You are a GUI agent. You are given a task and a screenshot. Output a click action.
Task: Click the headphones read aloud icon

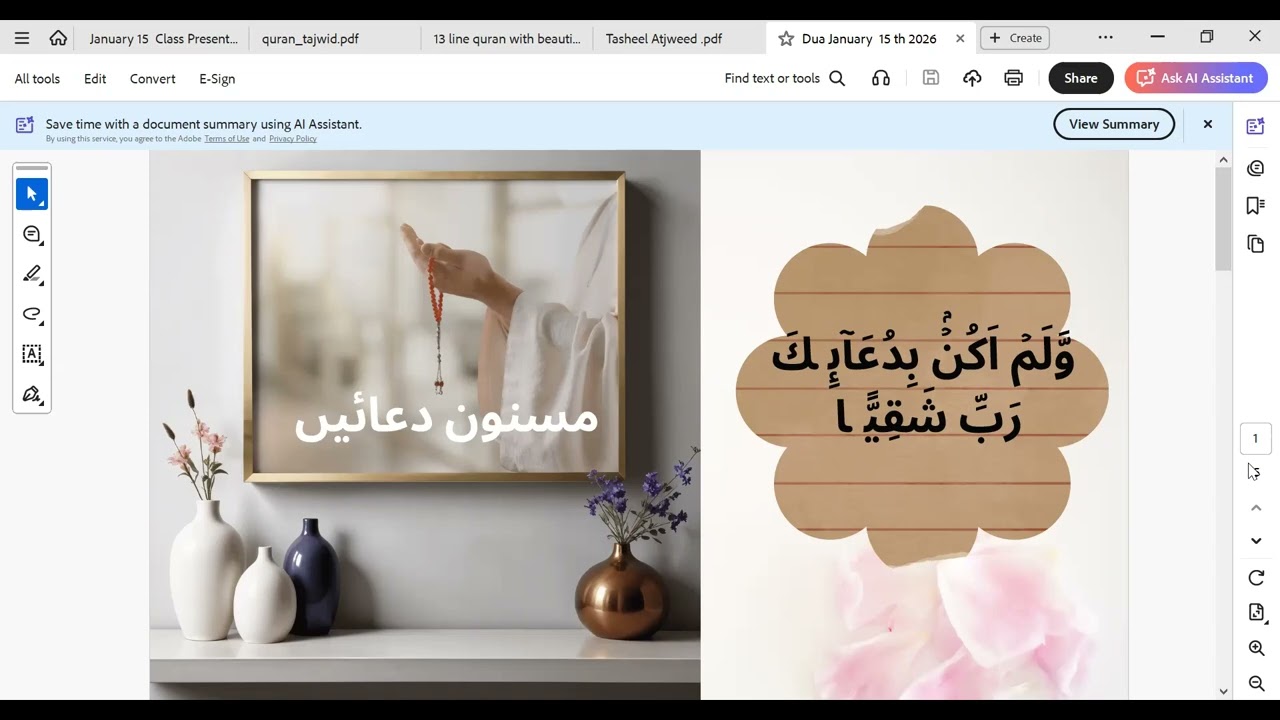click(881, 78)
